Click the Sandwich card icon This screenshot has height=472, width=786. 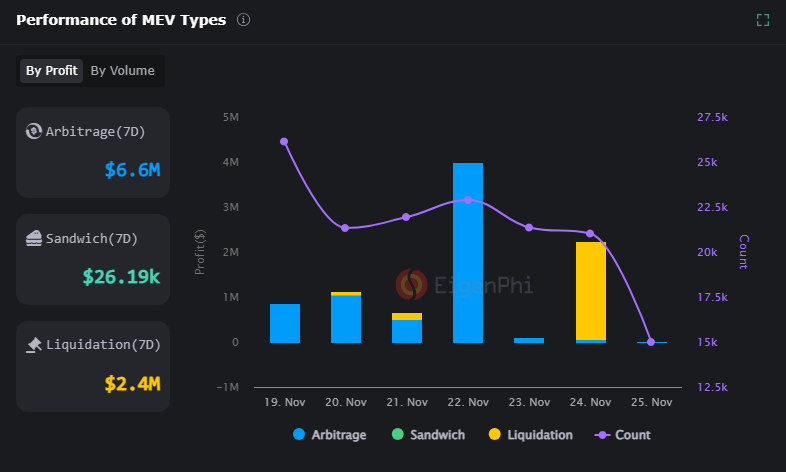point(33,238)
